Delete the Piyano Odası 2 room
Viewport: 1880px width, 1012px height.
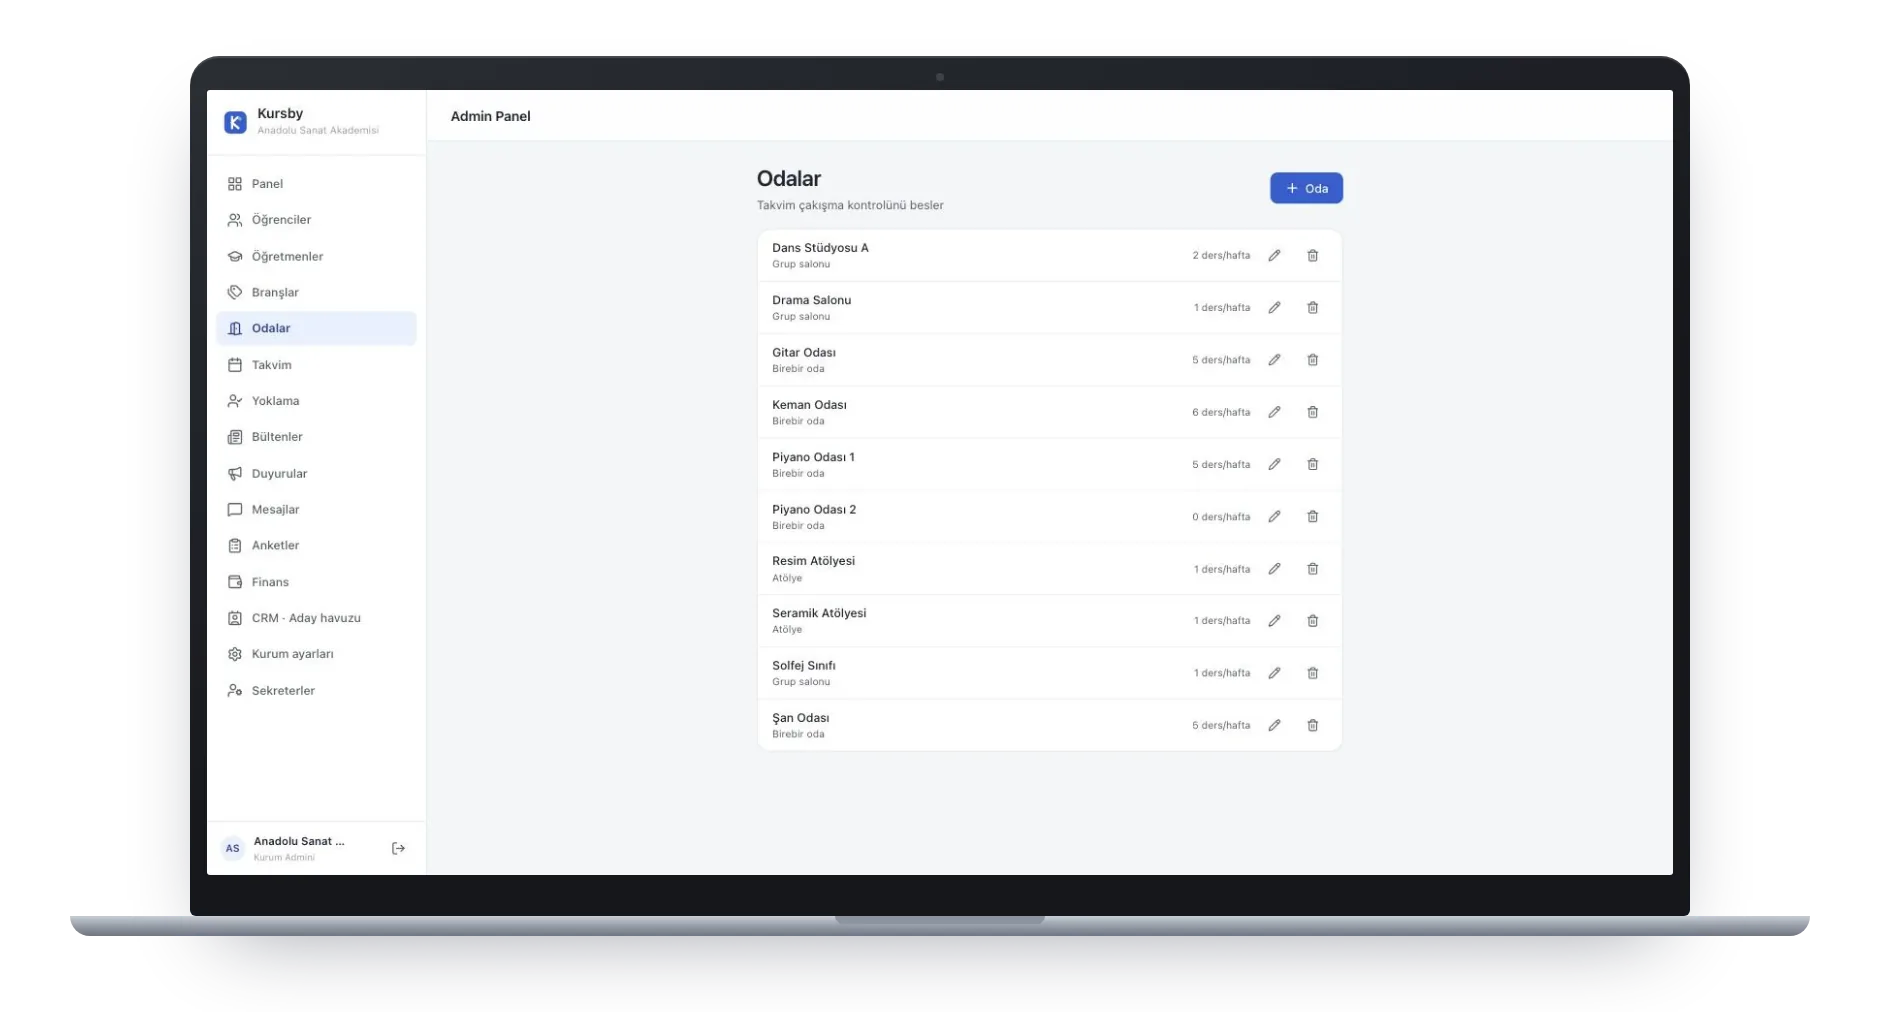tap(1312, 517)
